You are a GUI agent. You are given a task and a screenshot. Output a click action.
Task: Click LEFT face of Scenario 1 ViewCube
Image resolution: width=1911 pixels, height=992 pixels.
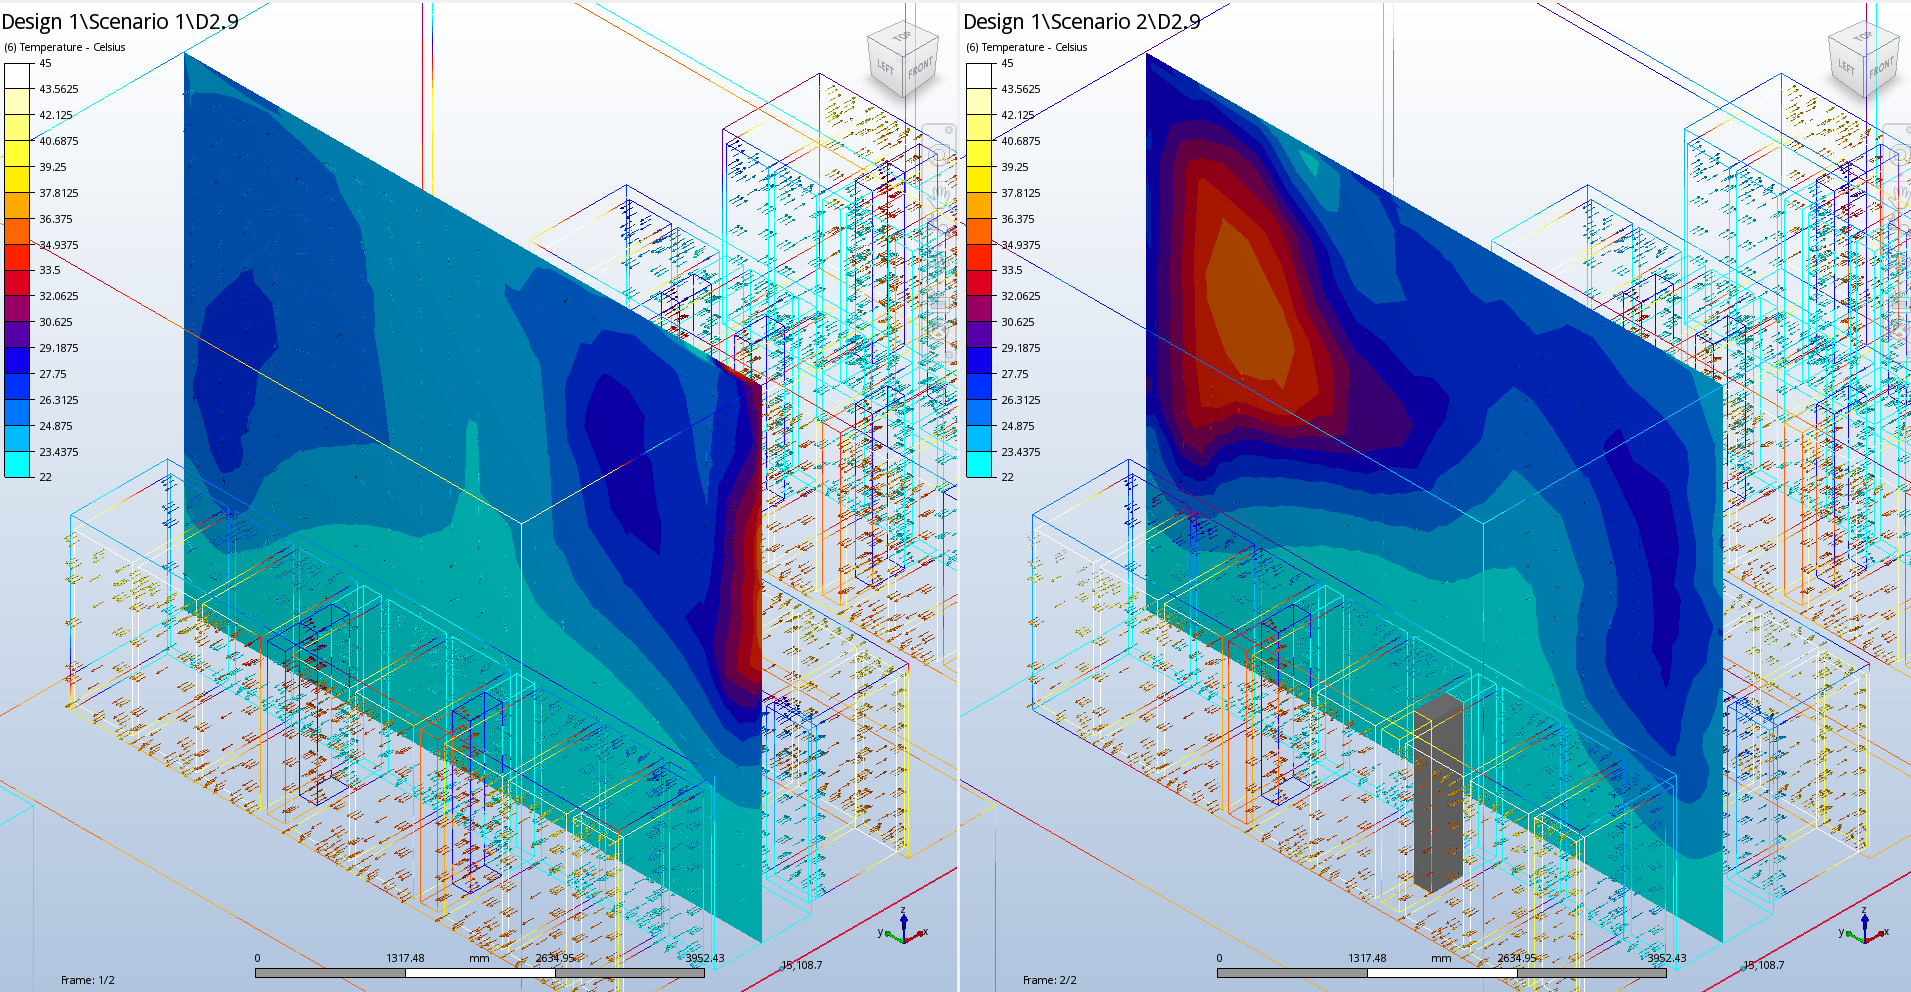tap(886, 67)
